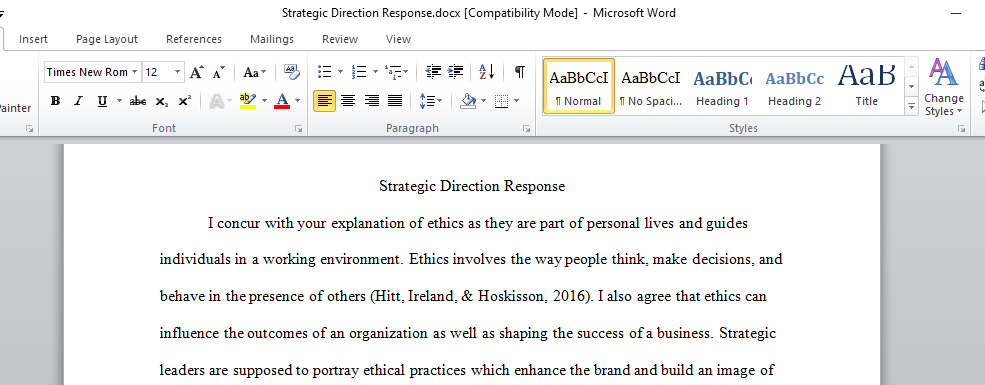Click the Text Effects icon
985x385 pixels.
point(216,101)
